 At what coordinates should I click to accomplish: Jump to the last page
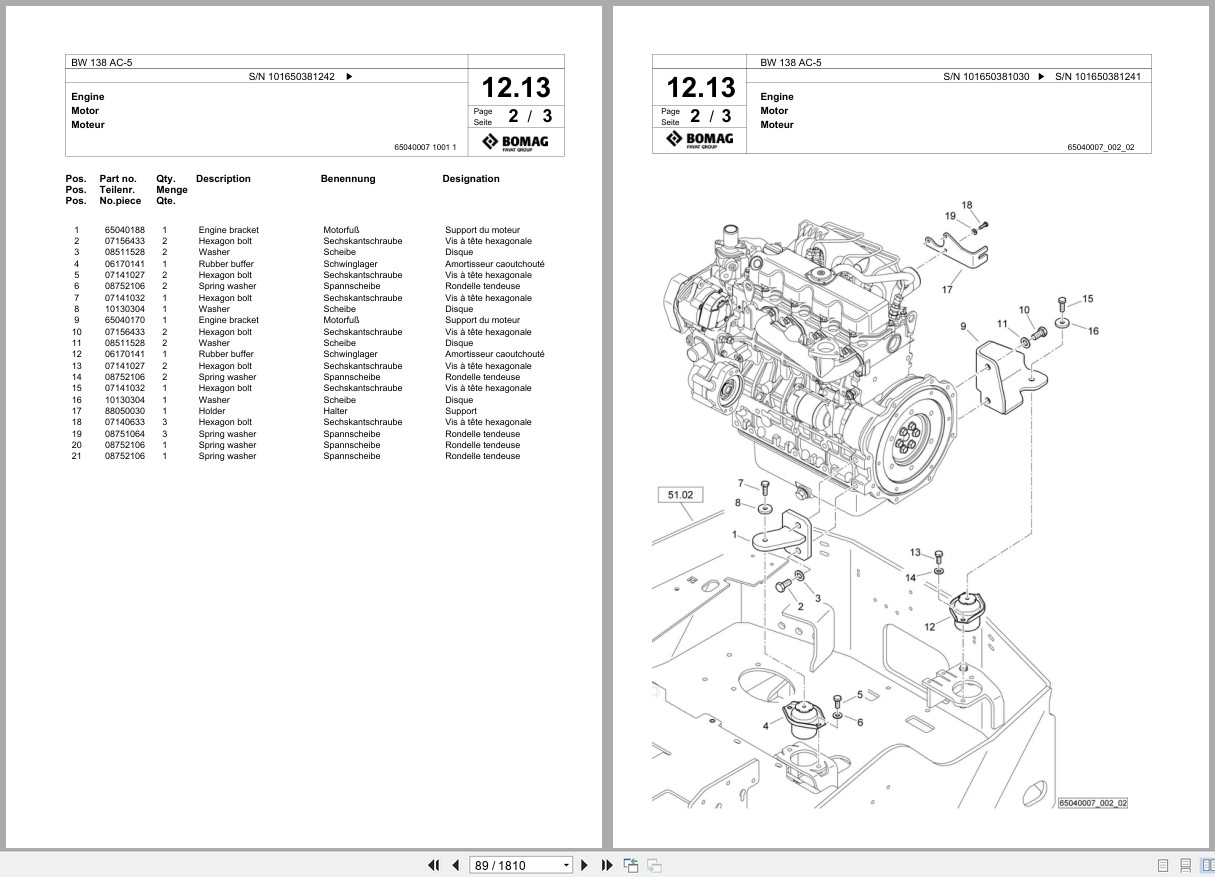pyautogui.click(x=607, y=865)
